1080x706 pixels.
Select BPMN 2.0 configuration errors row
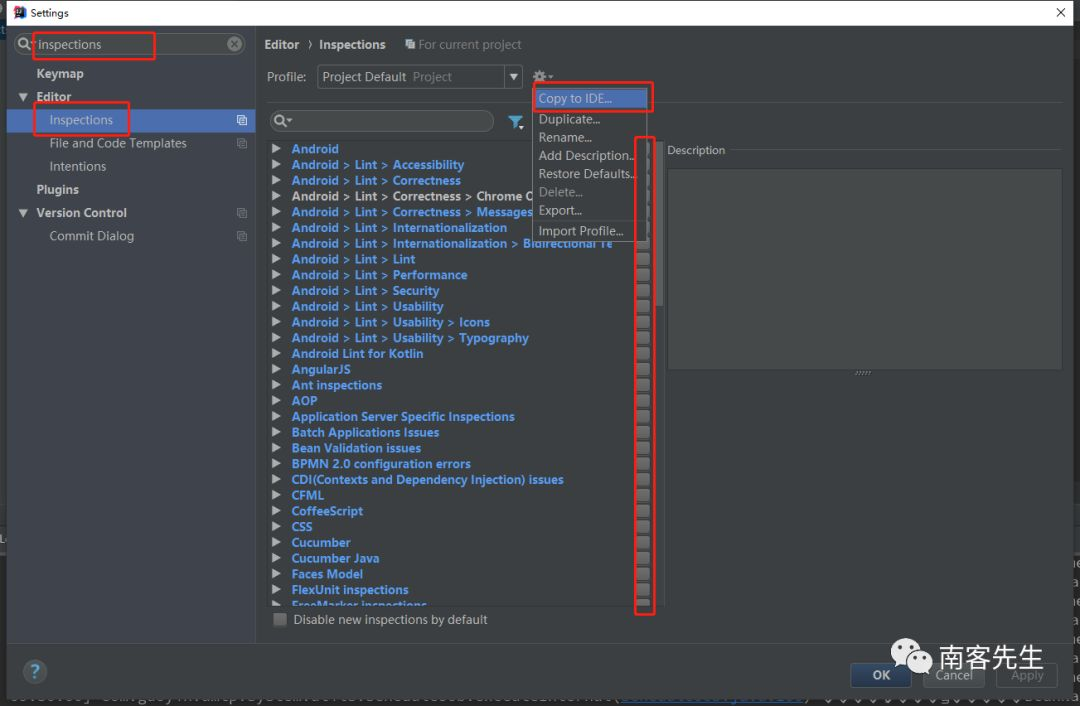(381, 464)
